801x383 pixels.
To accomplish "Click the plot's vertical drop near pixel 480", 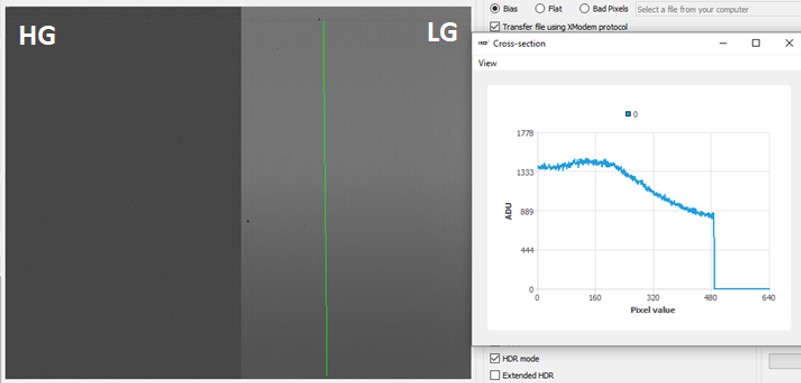I will click(714, 251).
